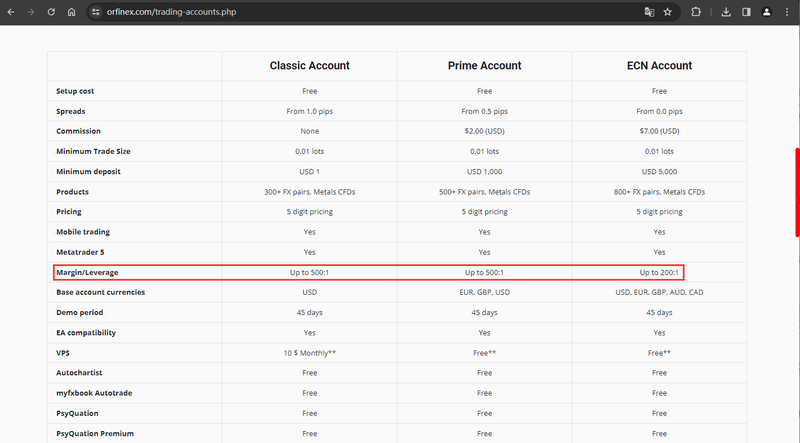
Task: Click the '$2.00 (USD)' commission cell
Action: pos(485,131)
